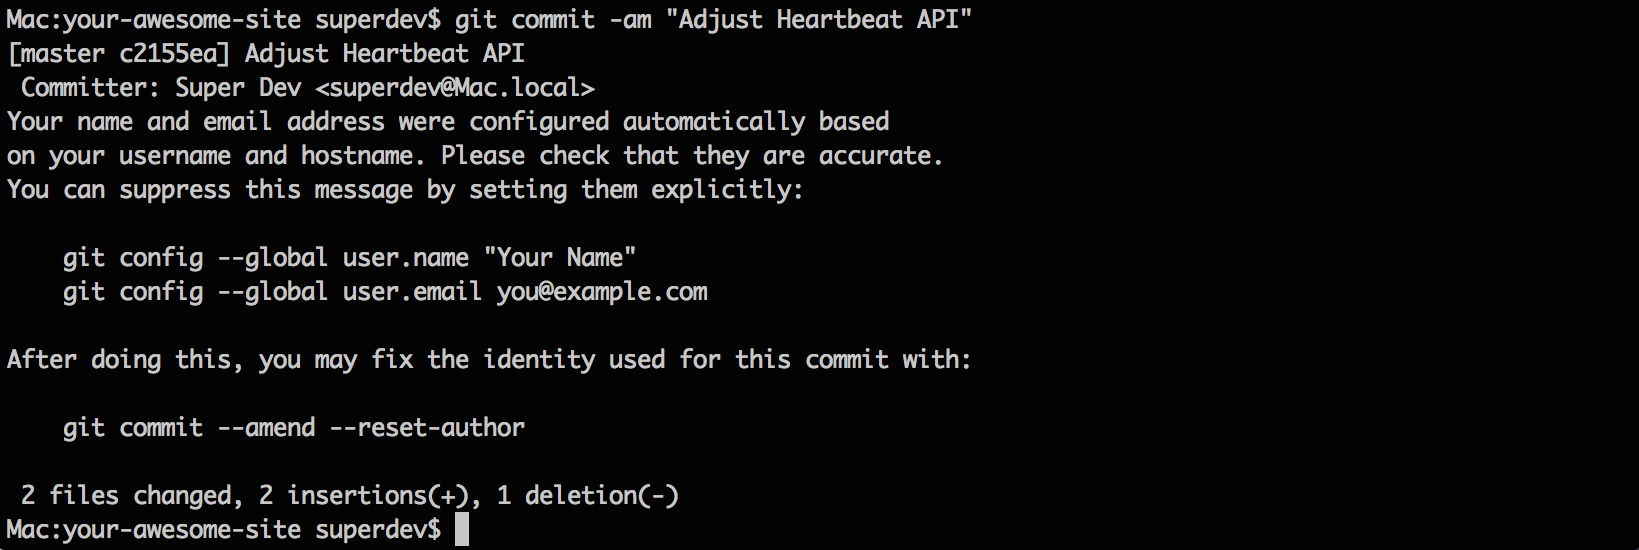This screenshot has width=1639, height=550.
Task: Click the "1 deletion(-)" text
Action: click(588, 496)
